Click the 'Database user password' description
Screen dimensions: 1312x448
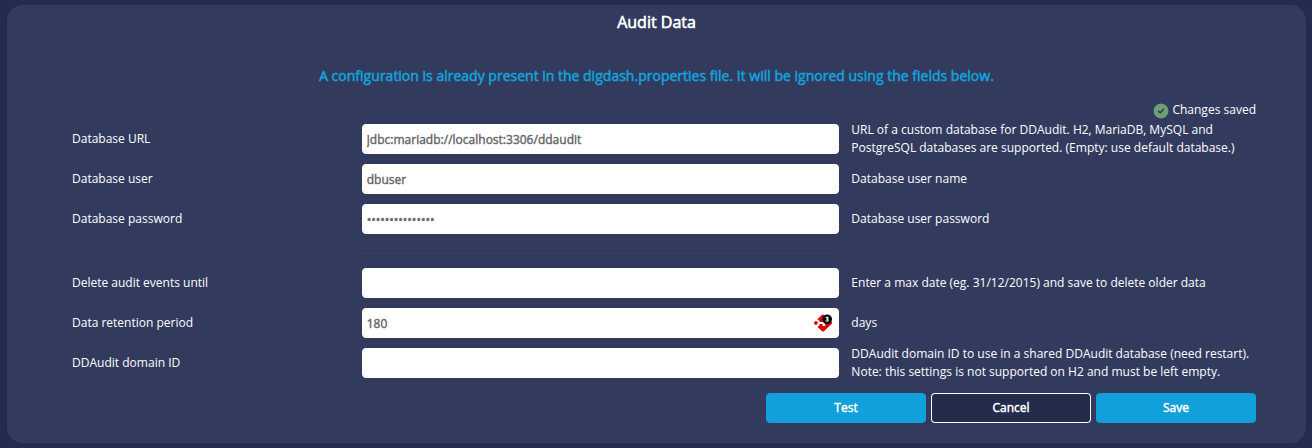[x=920, y=219]
